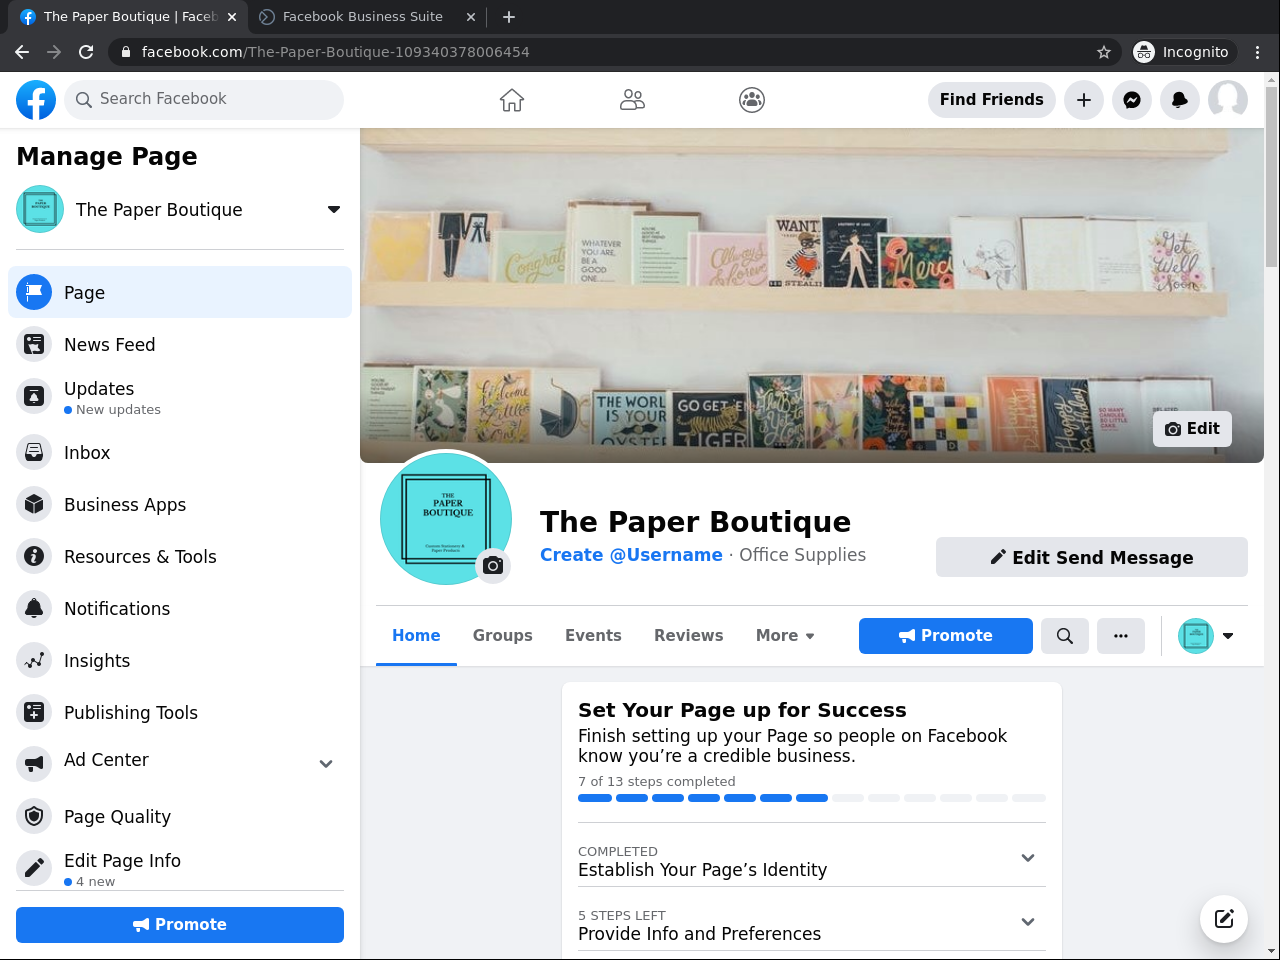This screenshot has height=960, width=1280.
Task: Open Publishing Tools in the sidebar
Action: pyautogui.click(x=180, y=713)
